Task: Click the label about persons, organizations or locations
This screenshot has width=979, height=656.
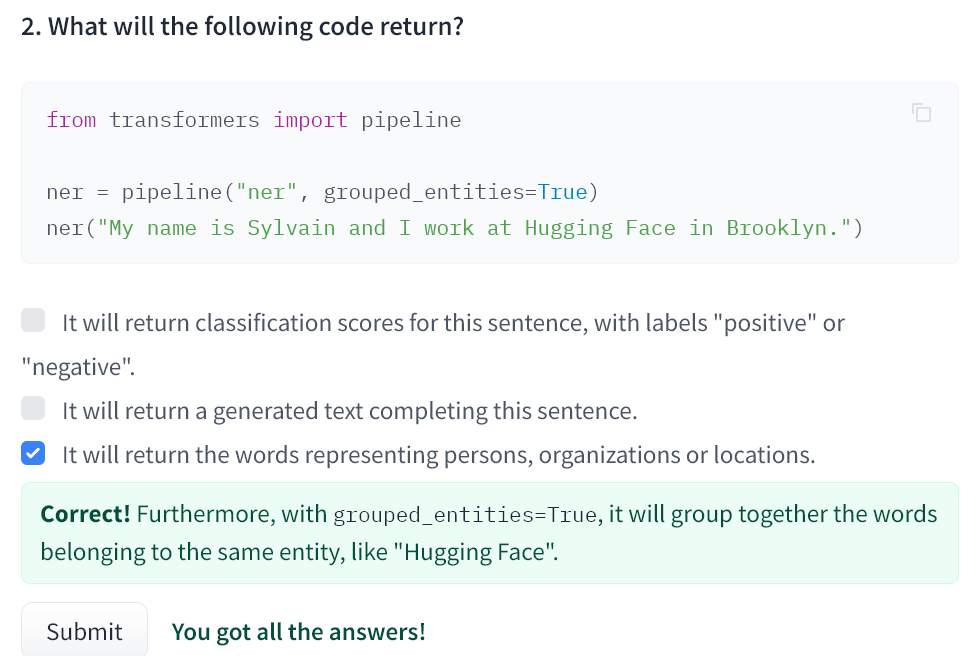Action: [438, 455]
